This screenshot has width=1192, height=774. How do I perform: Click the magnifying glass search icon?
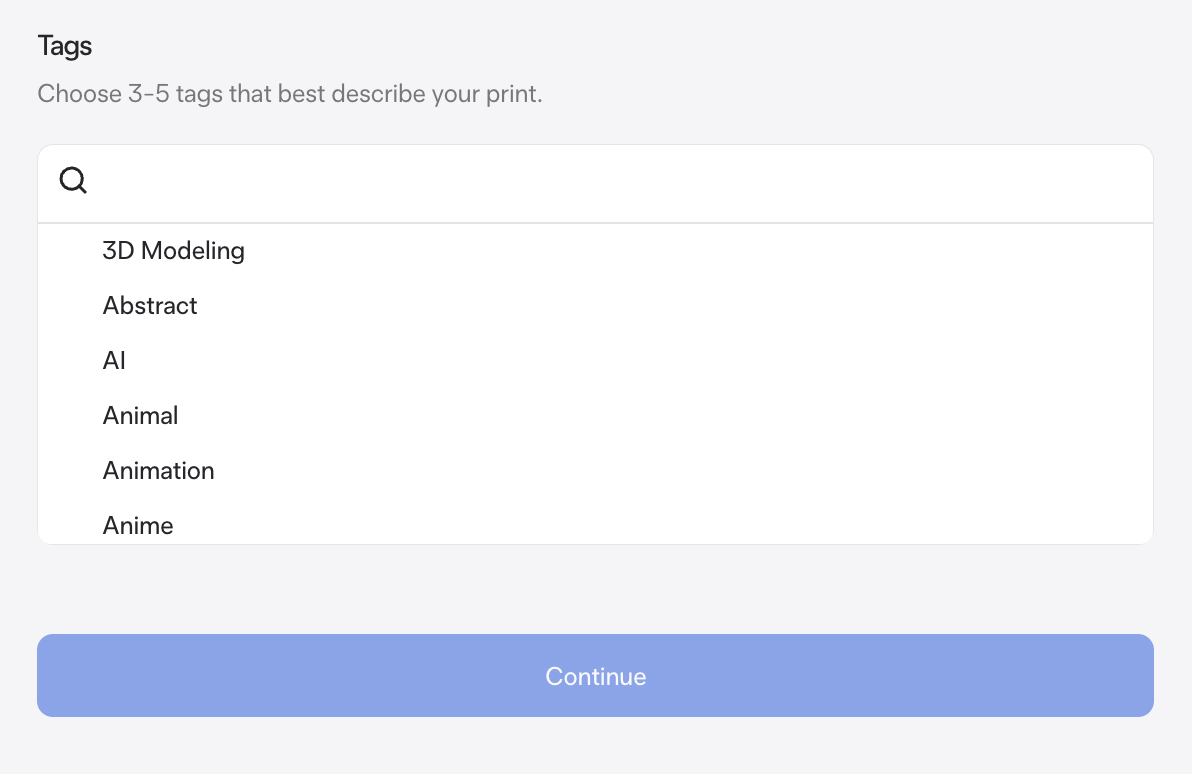73,181
